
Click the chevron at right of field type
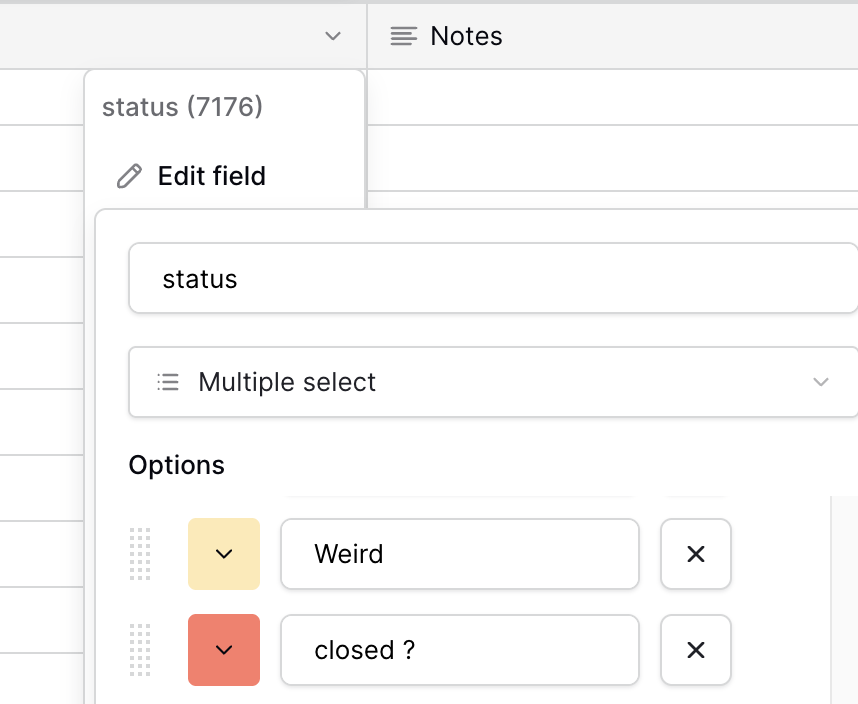tap(821, 382)
